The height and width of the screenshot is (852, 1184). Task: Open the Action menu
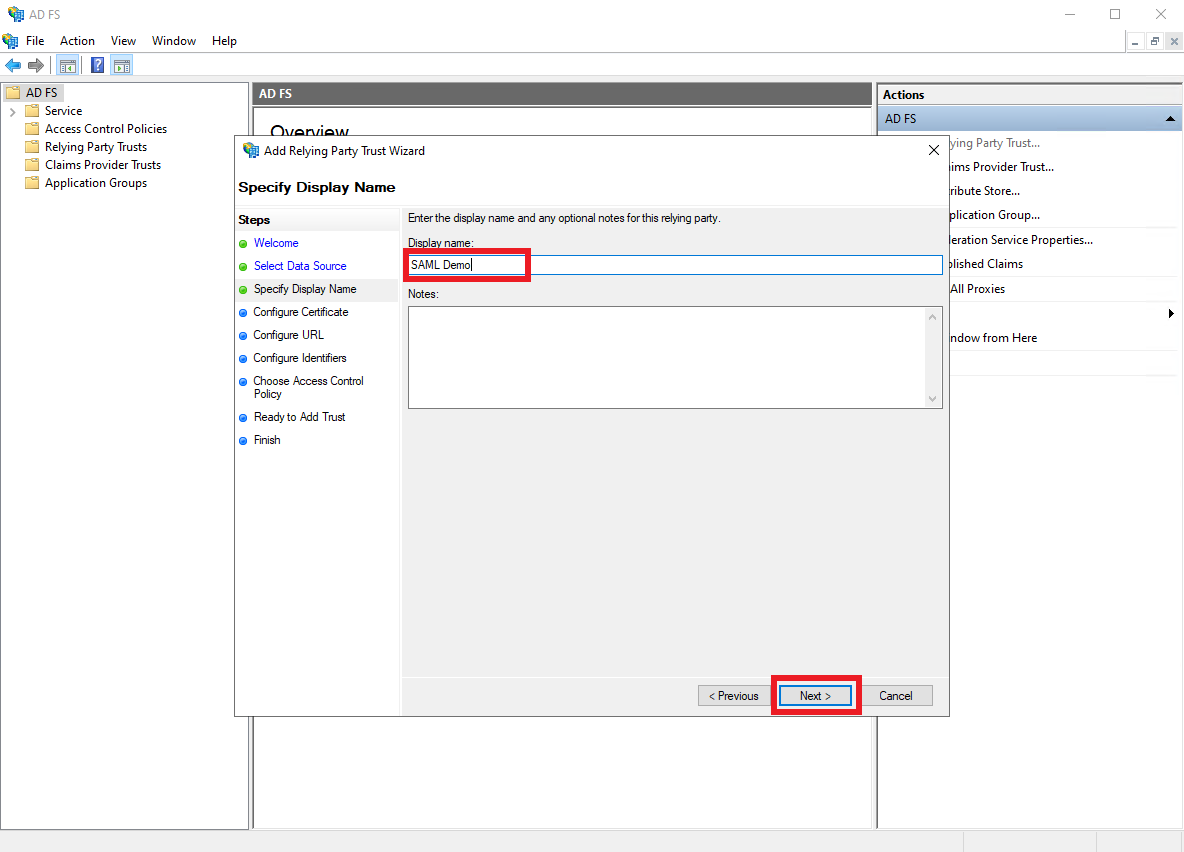[77, 41]
